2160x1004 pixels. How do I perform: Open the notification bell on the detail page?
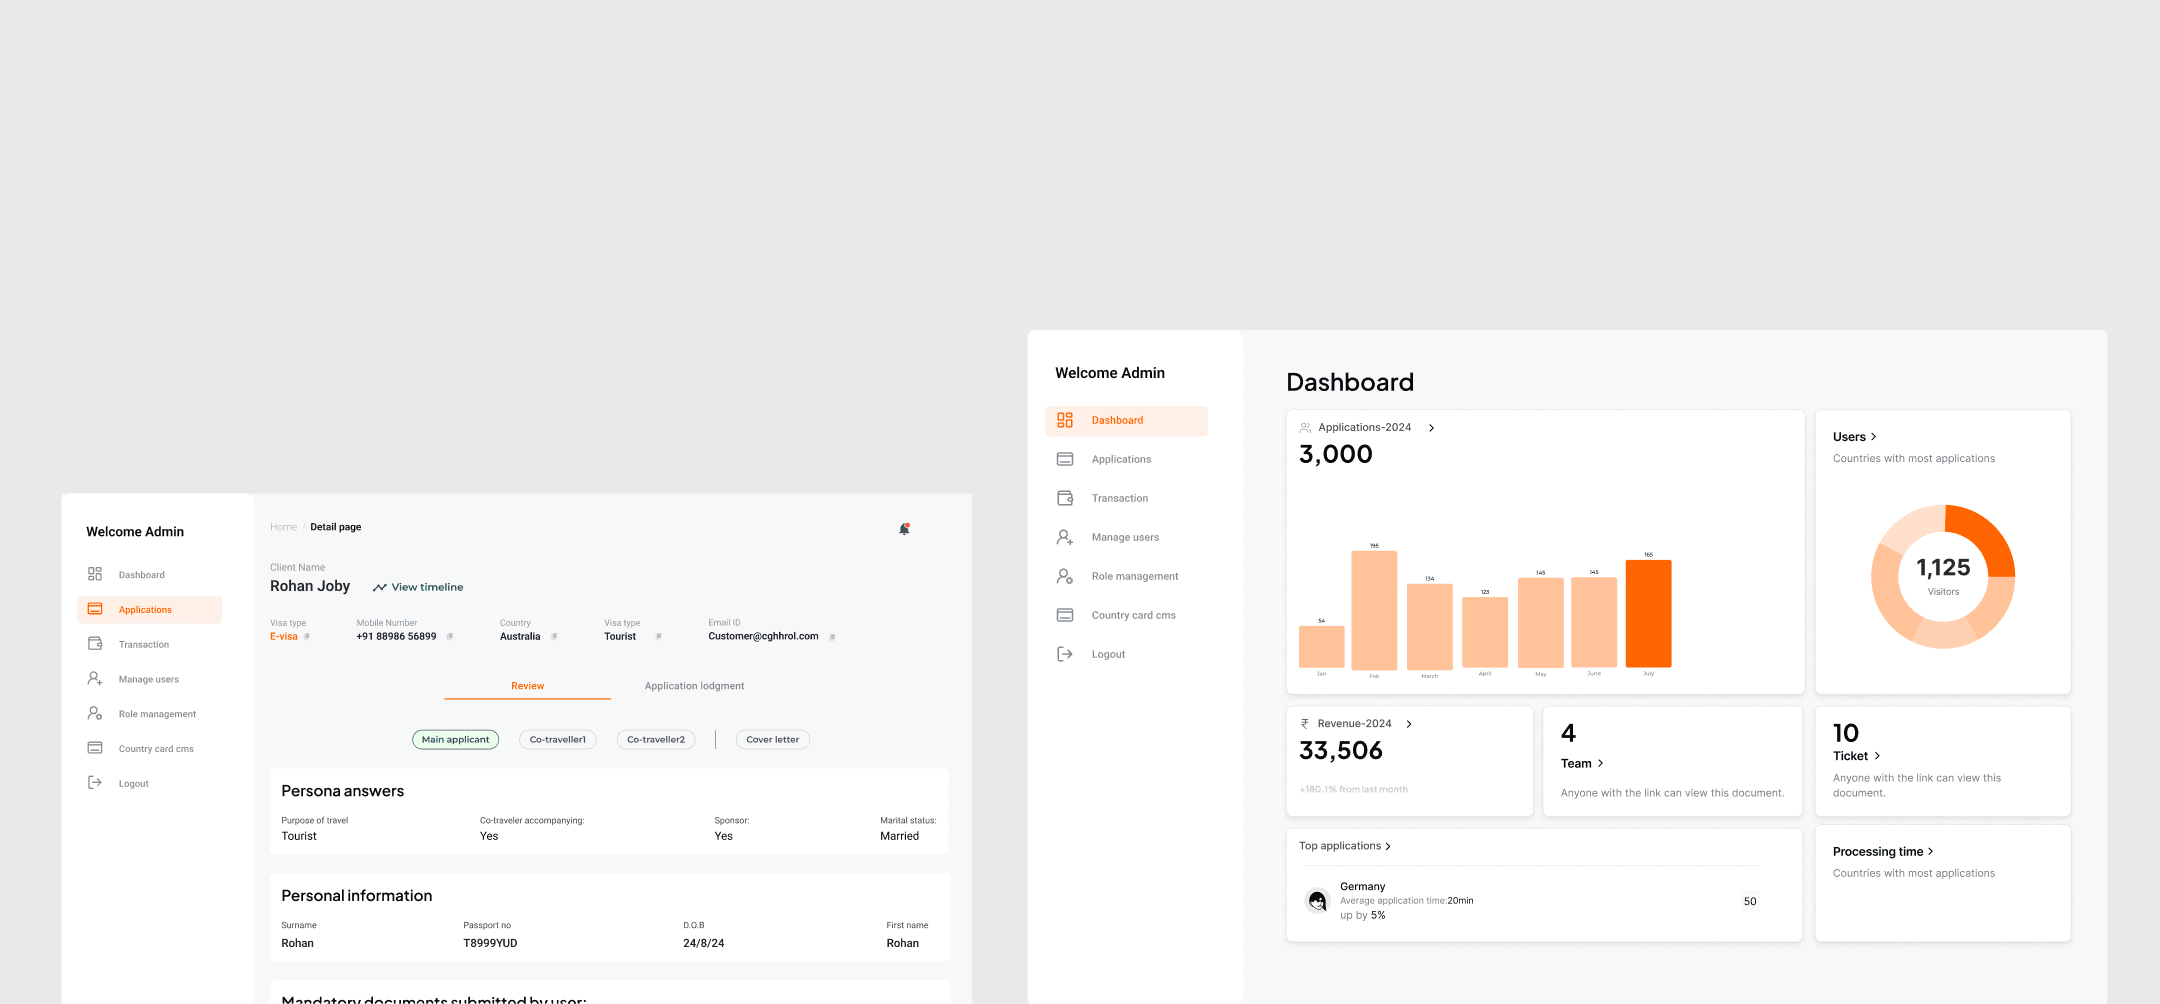coord(904,528)
